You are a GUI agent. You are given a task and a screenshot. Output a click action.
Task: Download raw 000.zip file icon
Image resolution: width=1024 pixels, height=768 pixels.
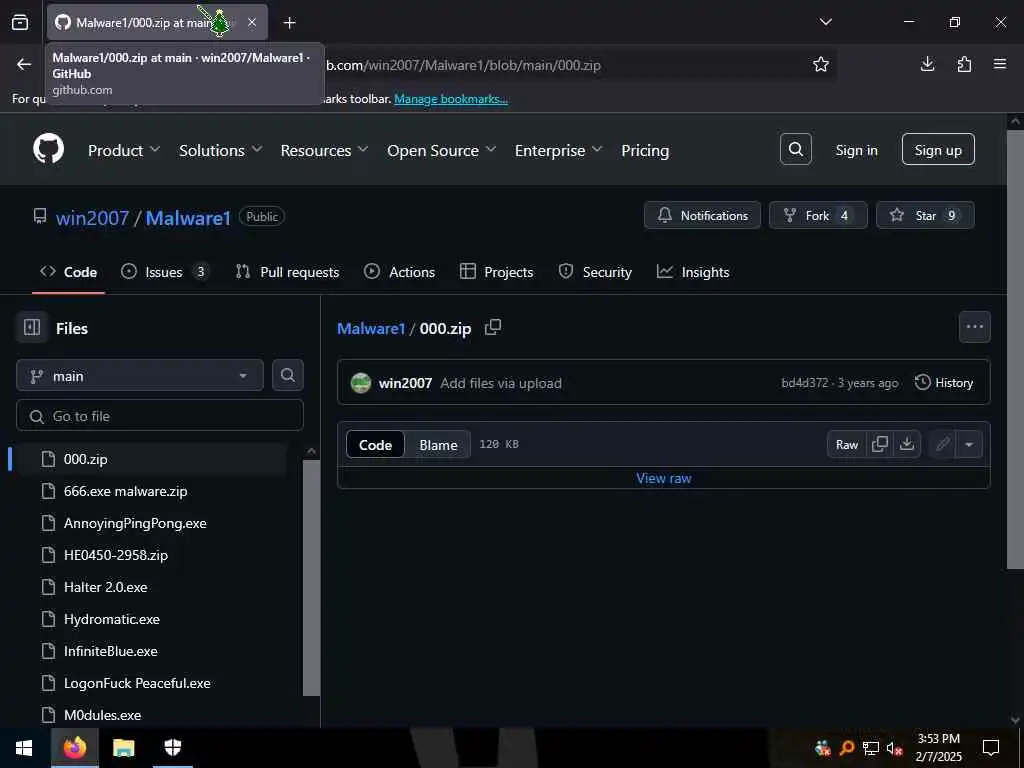[906, 444]
